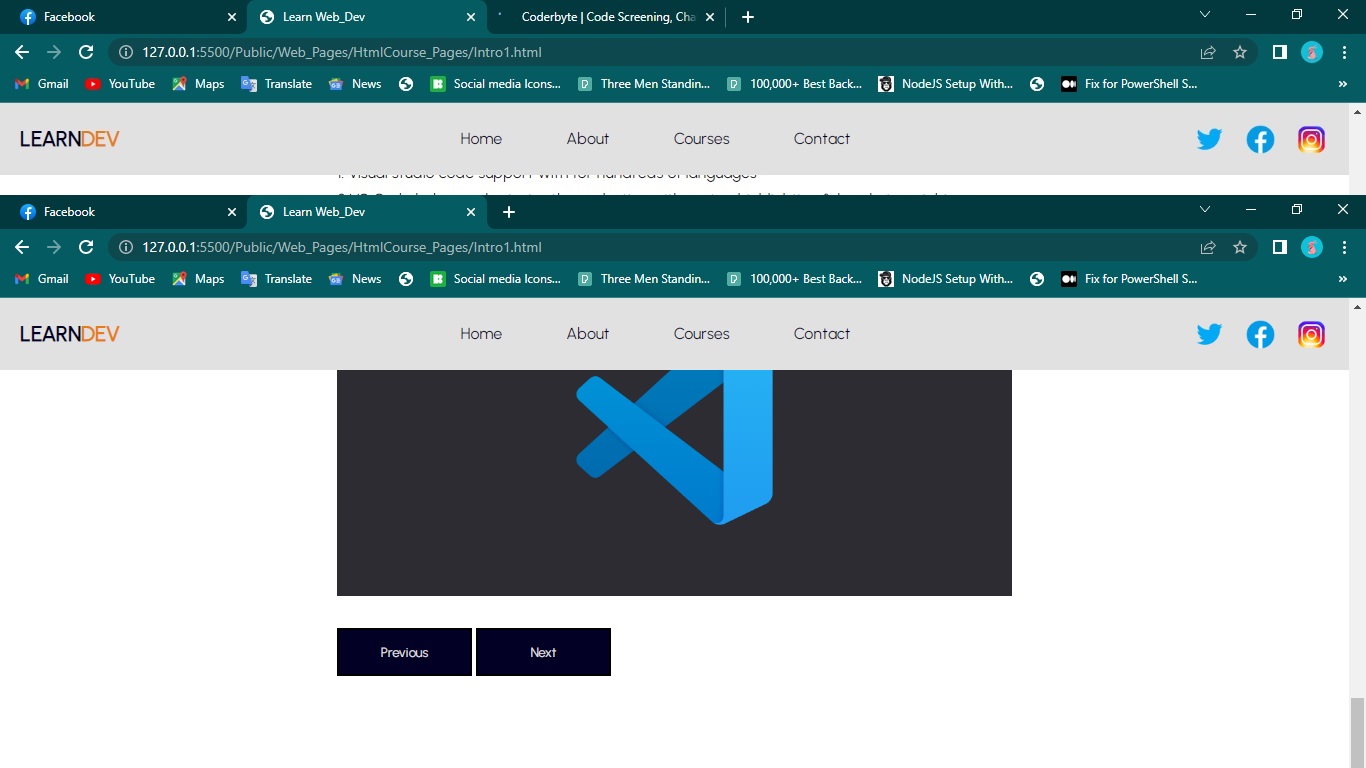Go to the Previous lesson page
Viewport: 1366px width, 768px height.
click(404, 652)
